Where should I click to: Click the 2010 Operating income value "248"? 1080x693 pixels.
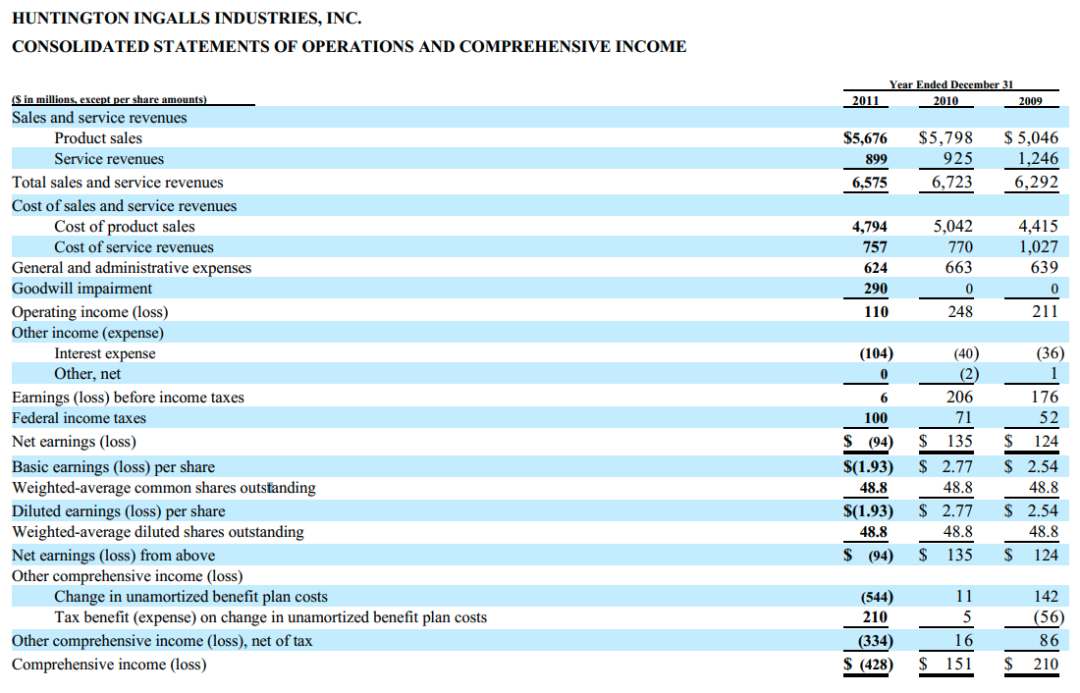coord(960,311)
